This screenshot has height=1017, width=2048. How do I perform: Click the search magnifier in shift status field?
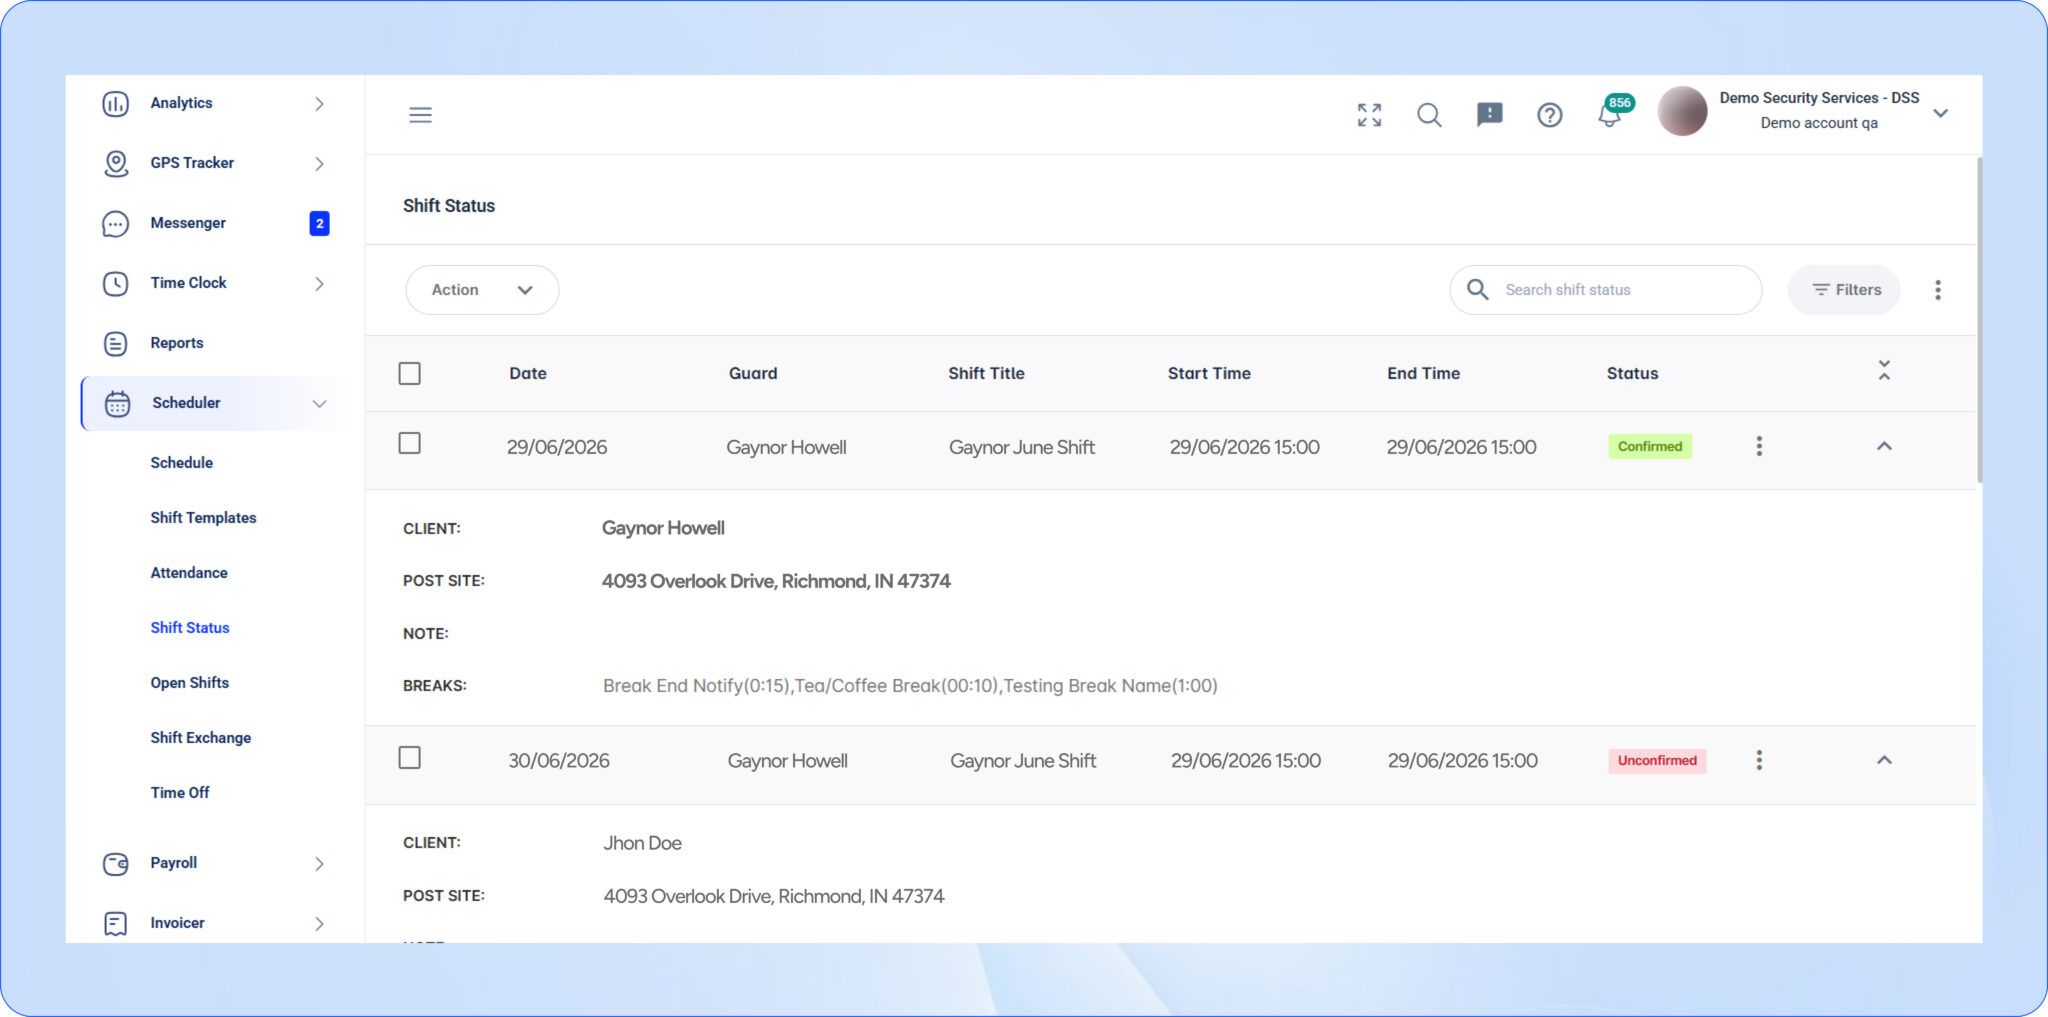(1478, 290)
